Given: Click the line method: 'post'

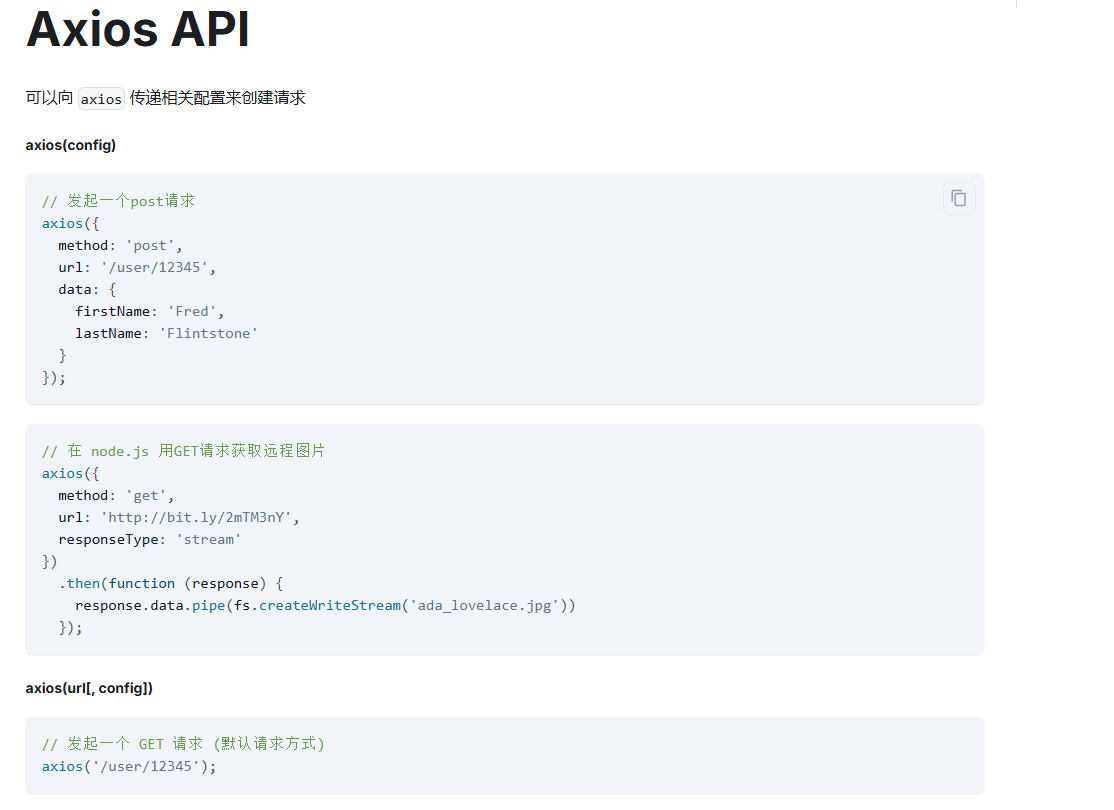Looking at the screenshot, I should (120, 245).
